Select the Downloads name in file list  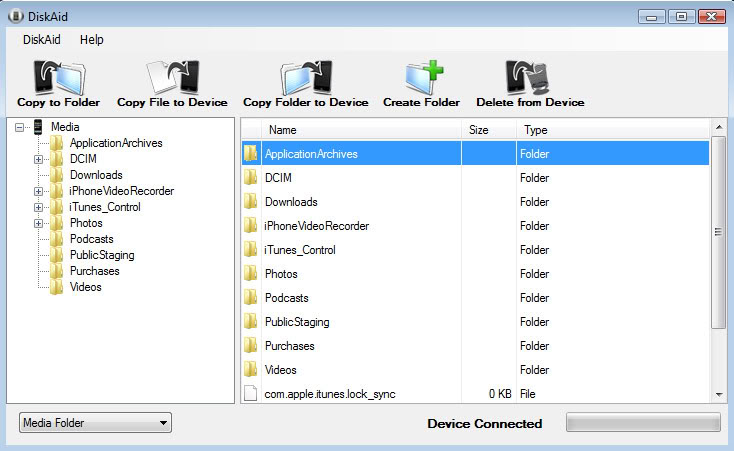tap(291, 201)
